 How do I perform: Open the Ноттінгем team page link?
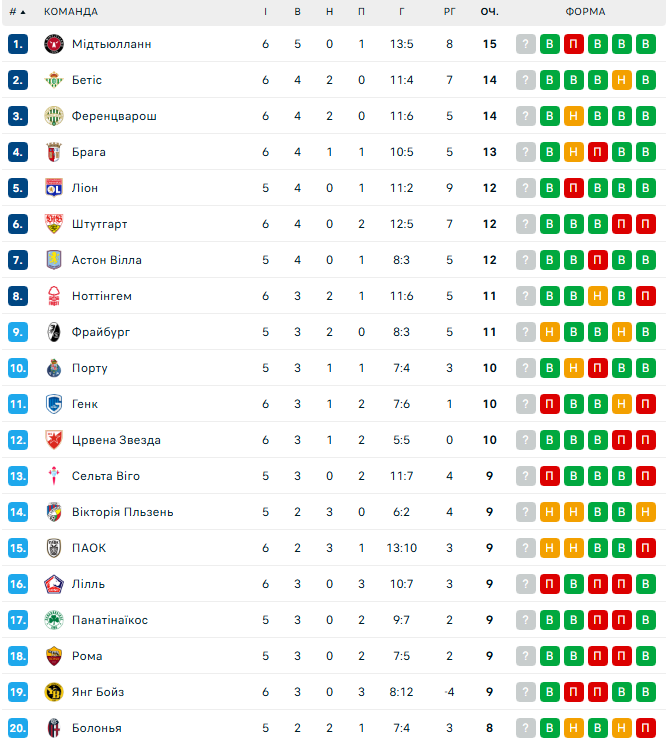[102, 296]
